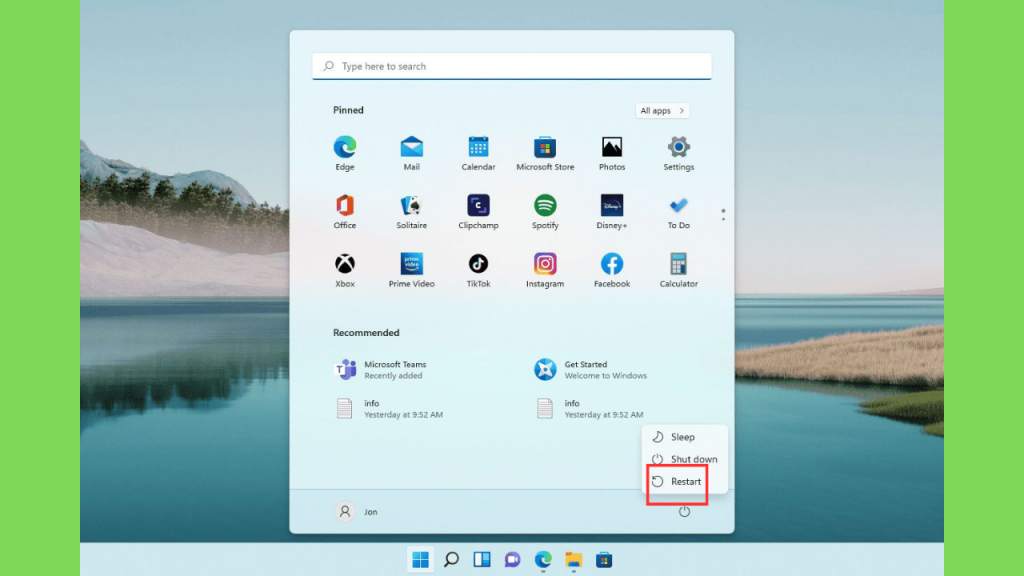The height and width of the screenshot is (576, 1024).
Task: Expand the All apps list
Action: click(x=662, y=110)
